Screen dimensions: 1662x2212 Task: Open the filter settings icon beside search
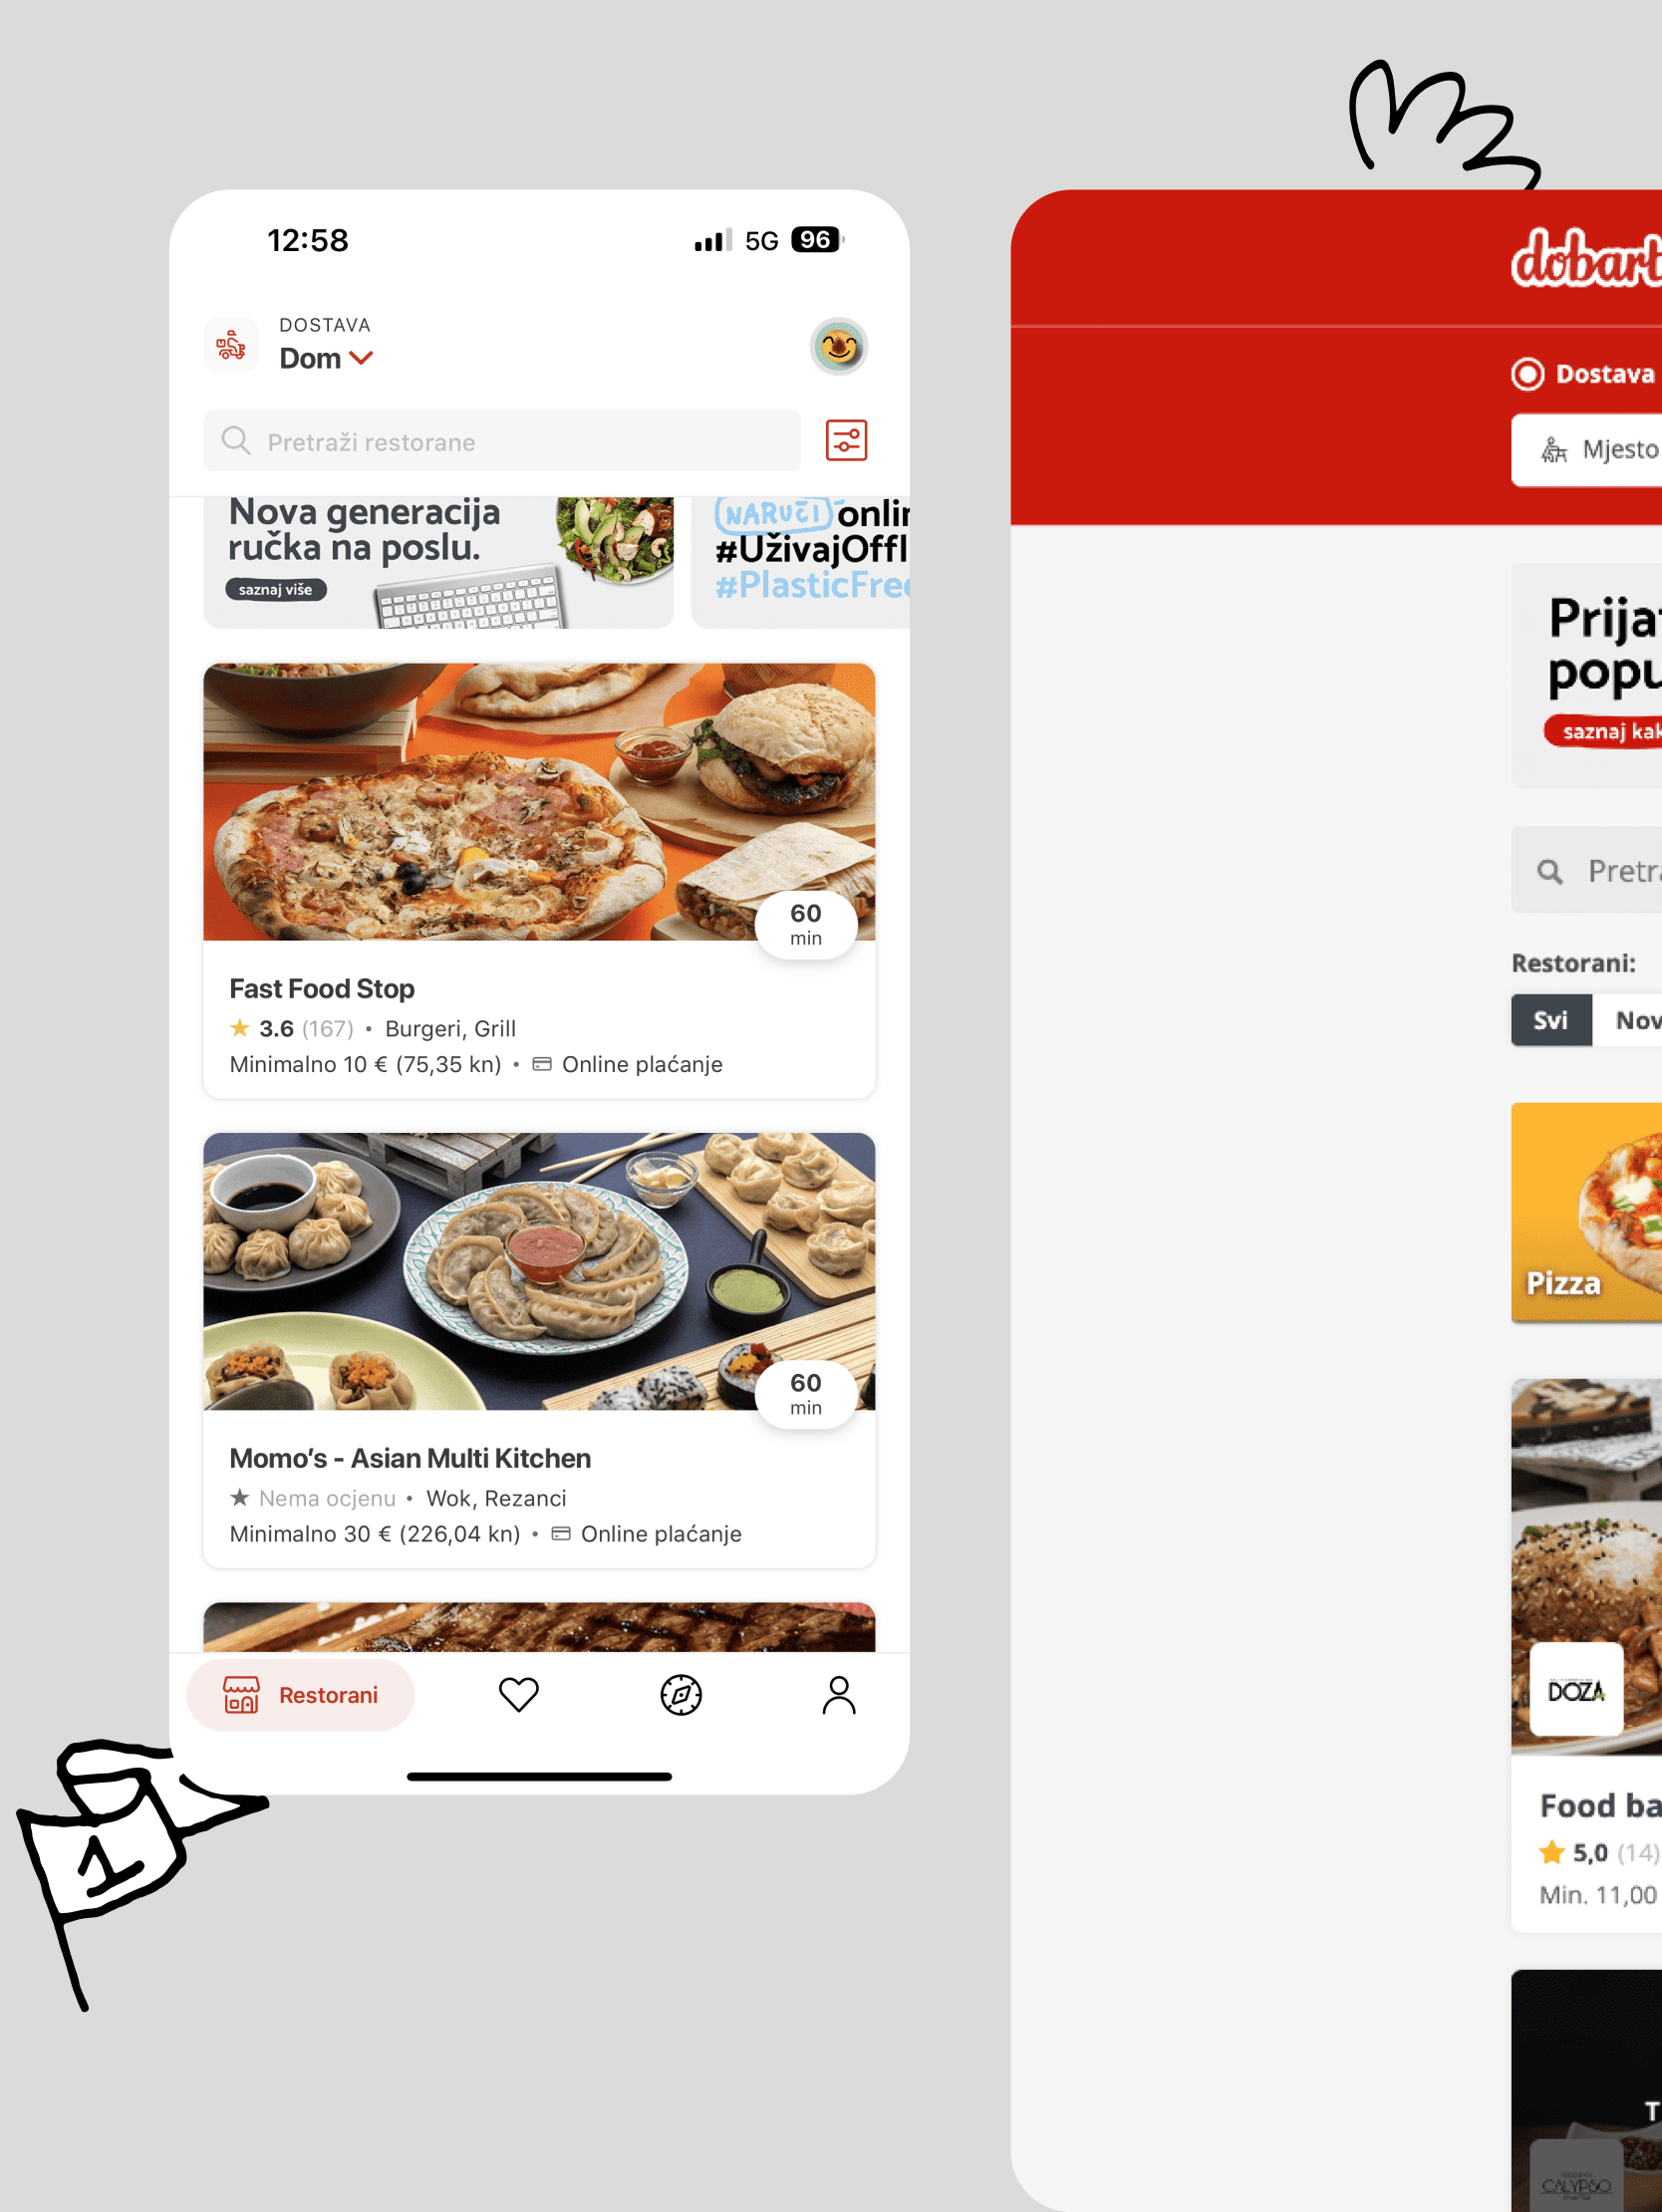846,441
